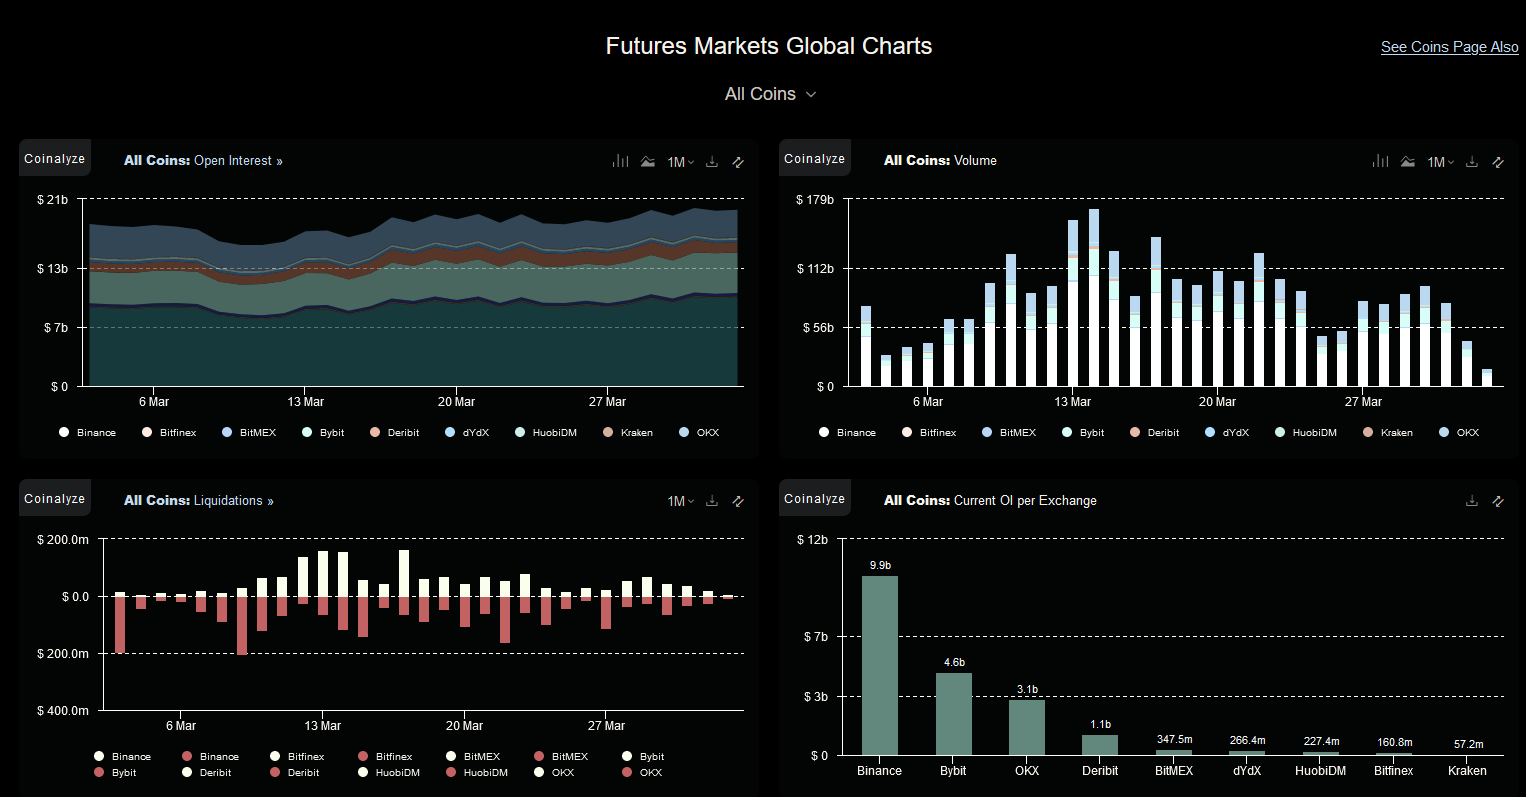
Task: Open All Coins: Open Interest chart page
Action: [x=203, y=160]
